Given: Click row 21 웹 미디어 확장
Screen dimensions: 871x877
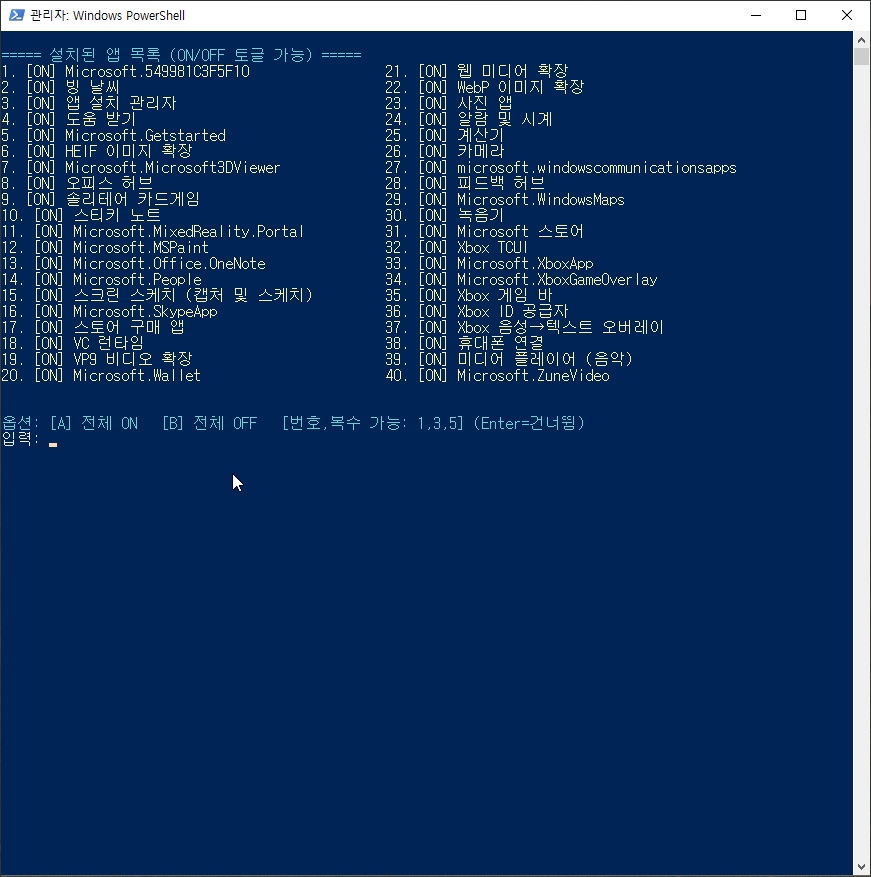Looking at the screenshot, I should pyautogui.click(x=477, y=72).
